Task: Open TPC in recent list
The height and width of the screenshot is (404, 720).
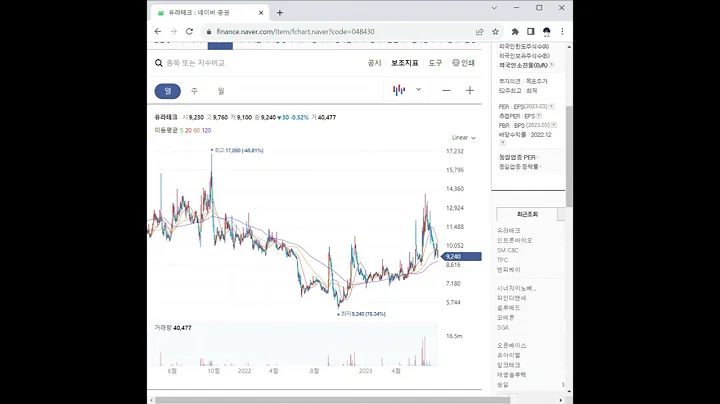Action: coord(502,260)
